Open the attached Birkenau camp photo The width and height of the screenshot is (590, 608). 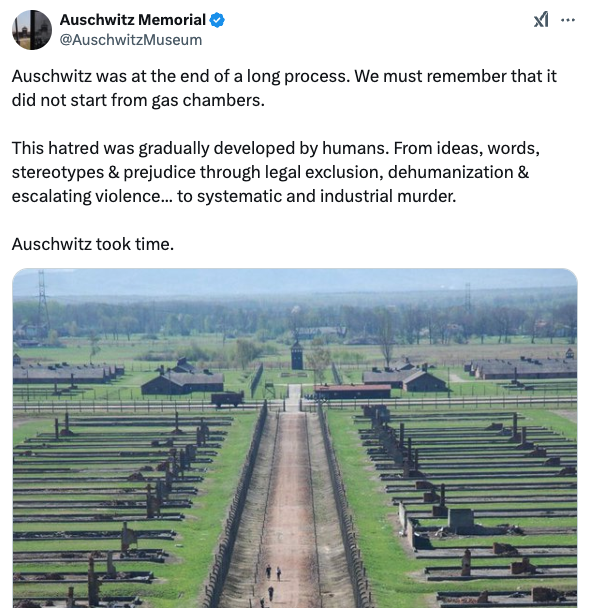[295, 438]
